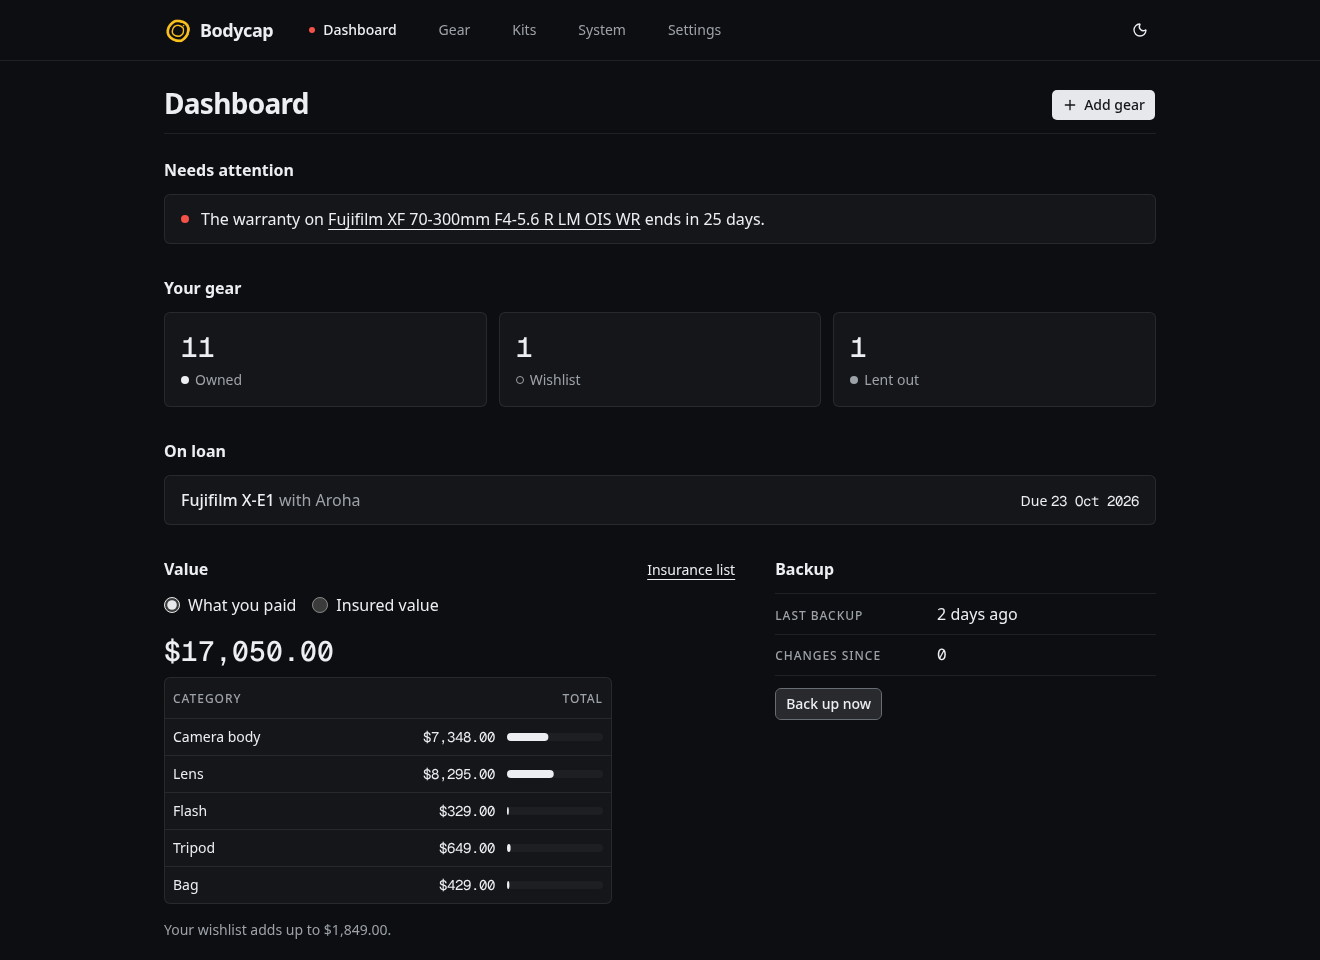Click the Flash category label
The height and width of the screenshot is (960, 1320).
(x=190, y=811)
